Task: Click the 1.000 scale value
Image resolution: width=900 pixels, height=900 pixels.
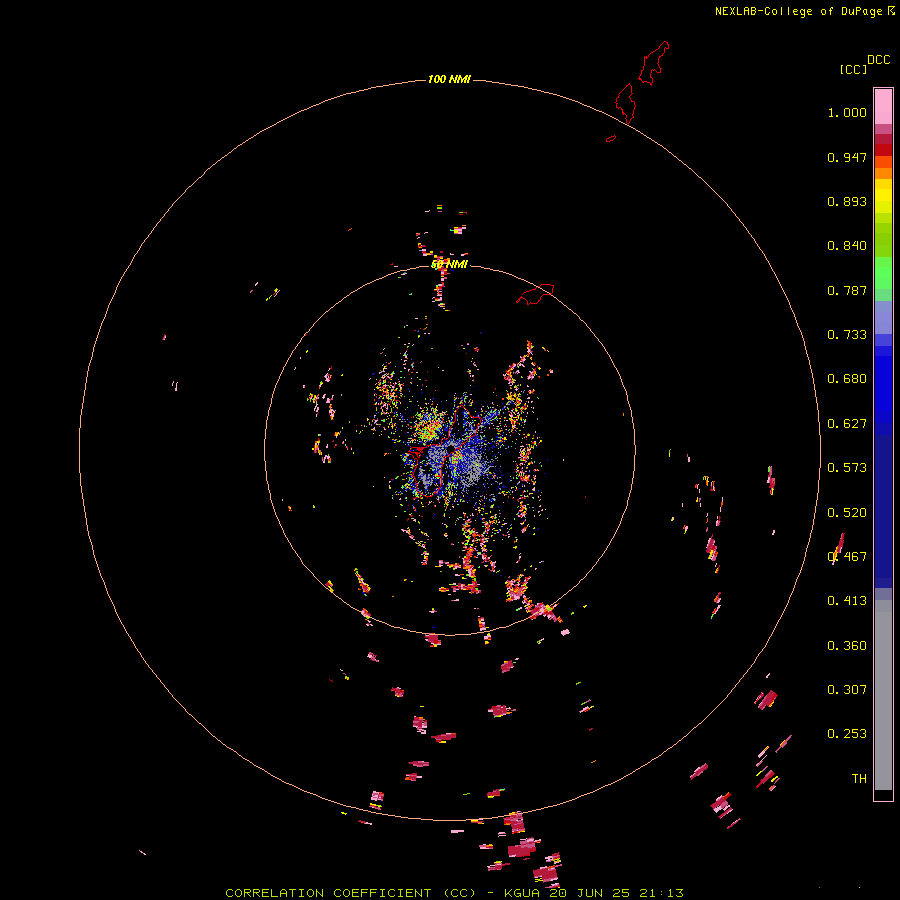Action: point(847,112)
